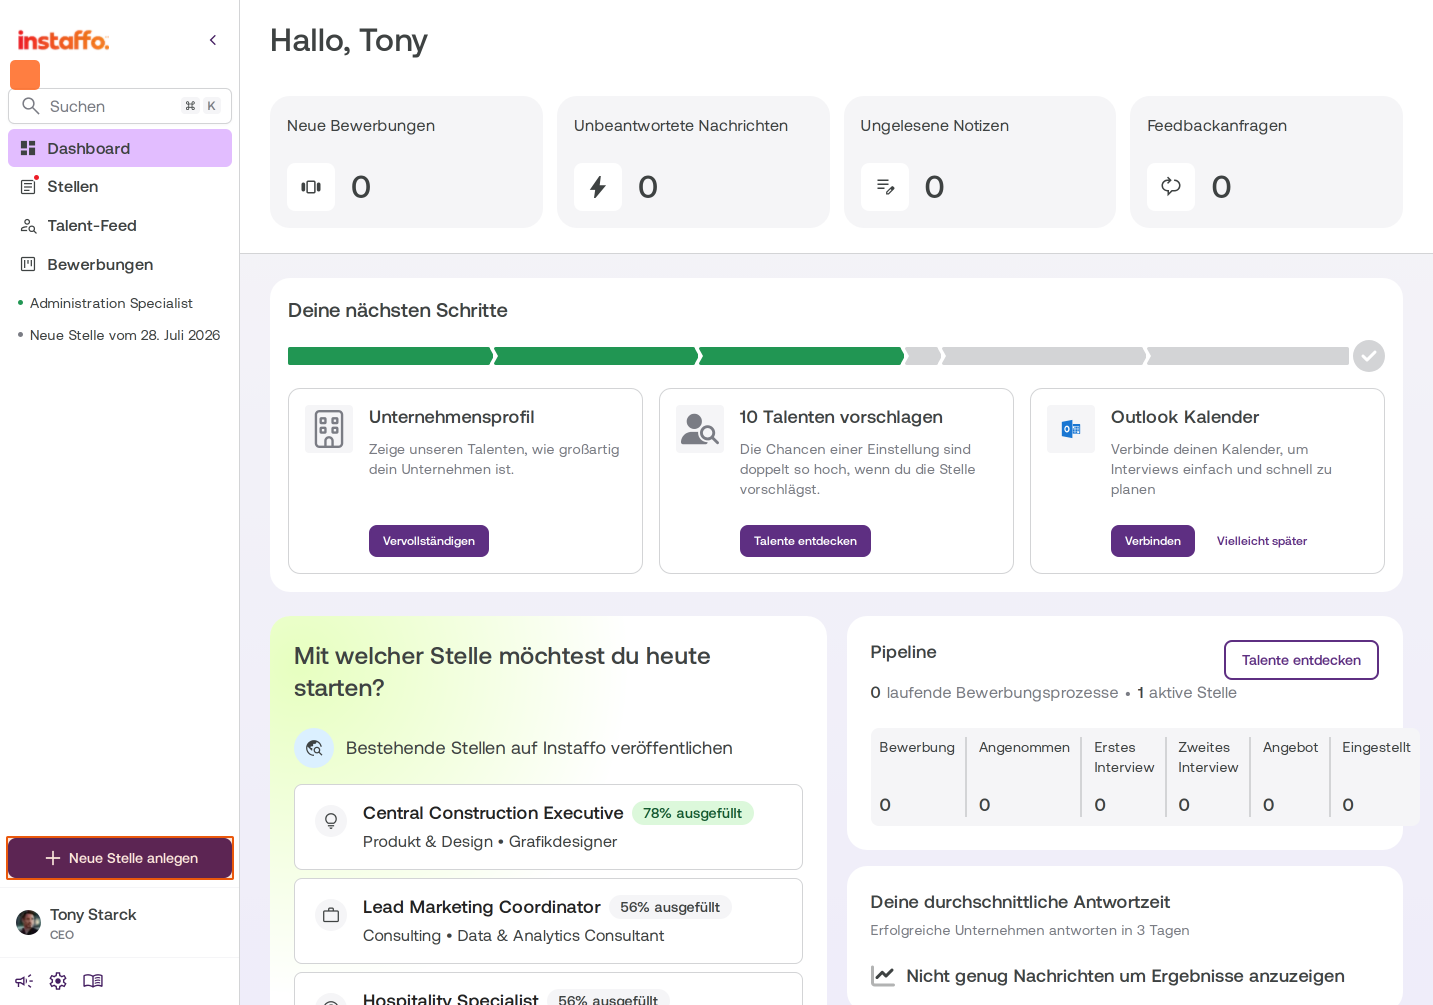Click the lightning bolt messages icon
Viewport: 1433px width, 1005px height.
[598, 187]
